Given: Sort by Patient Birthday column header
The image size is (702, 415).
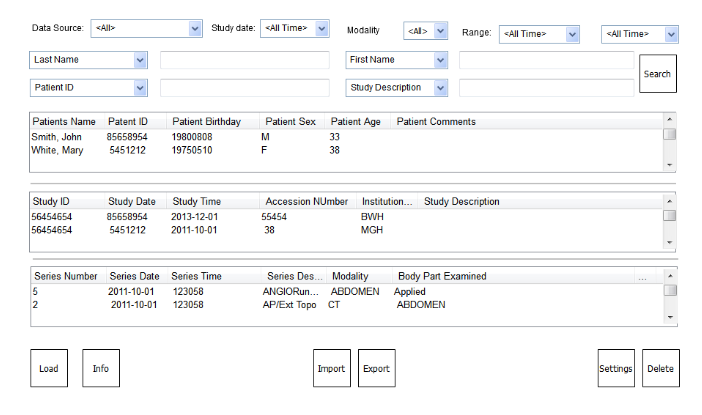Looking at the screenshot, I should tap(206, 122).
